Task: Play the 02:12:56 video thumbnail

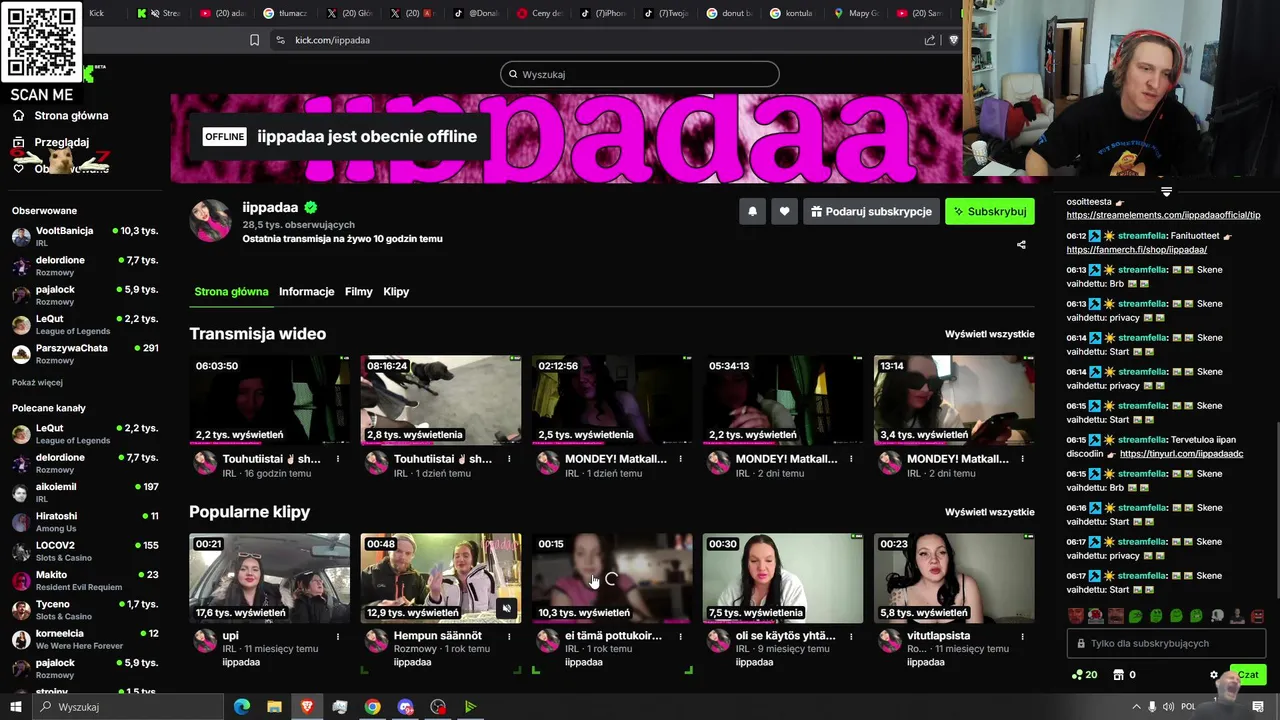Action: (612, 400)
